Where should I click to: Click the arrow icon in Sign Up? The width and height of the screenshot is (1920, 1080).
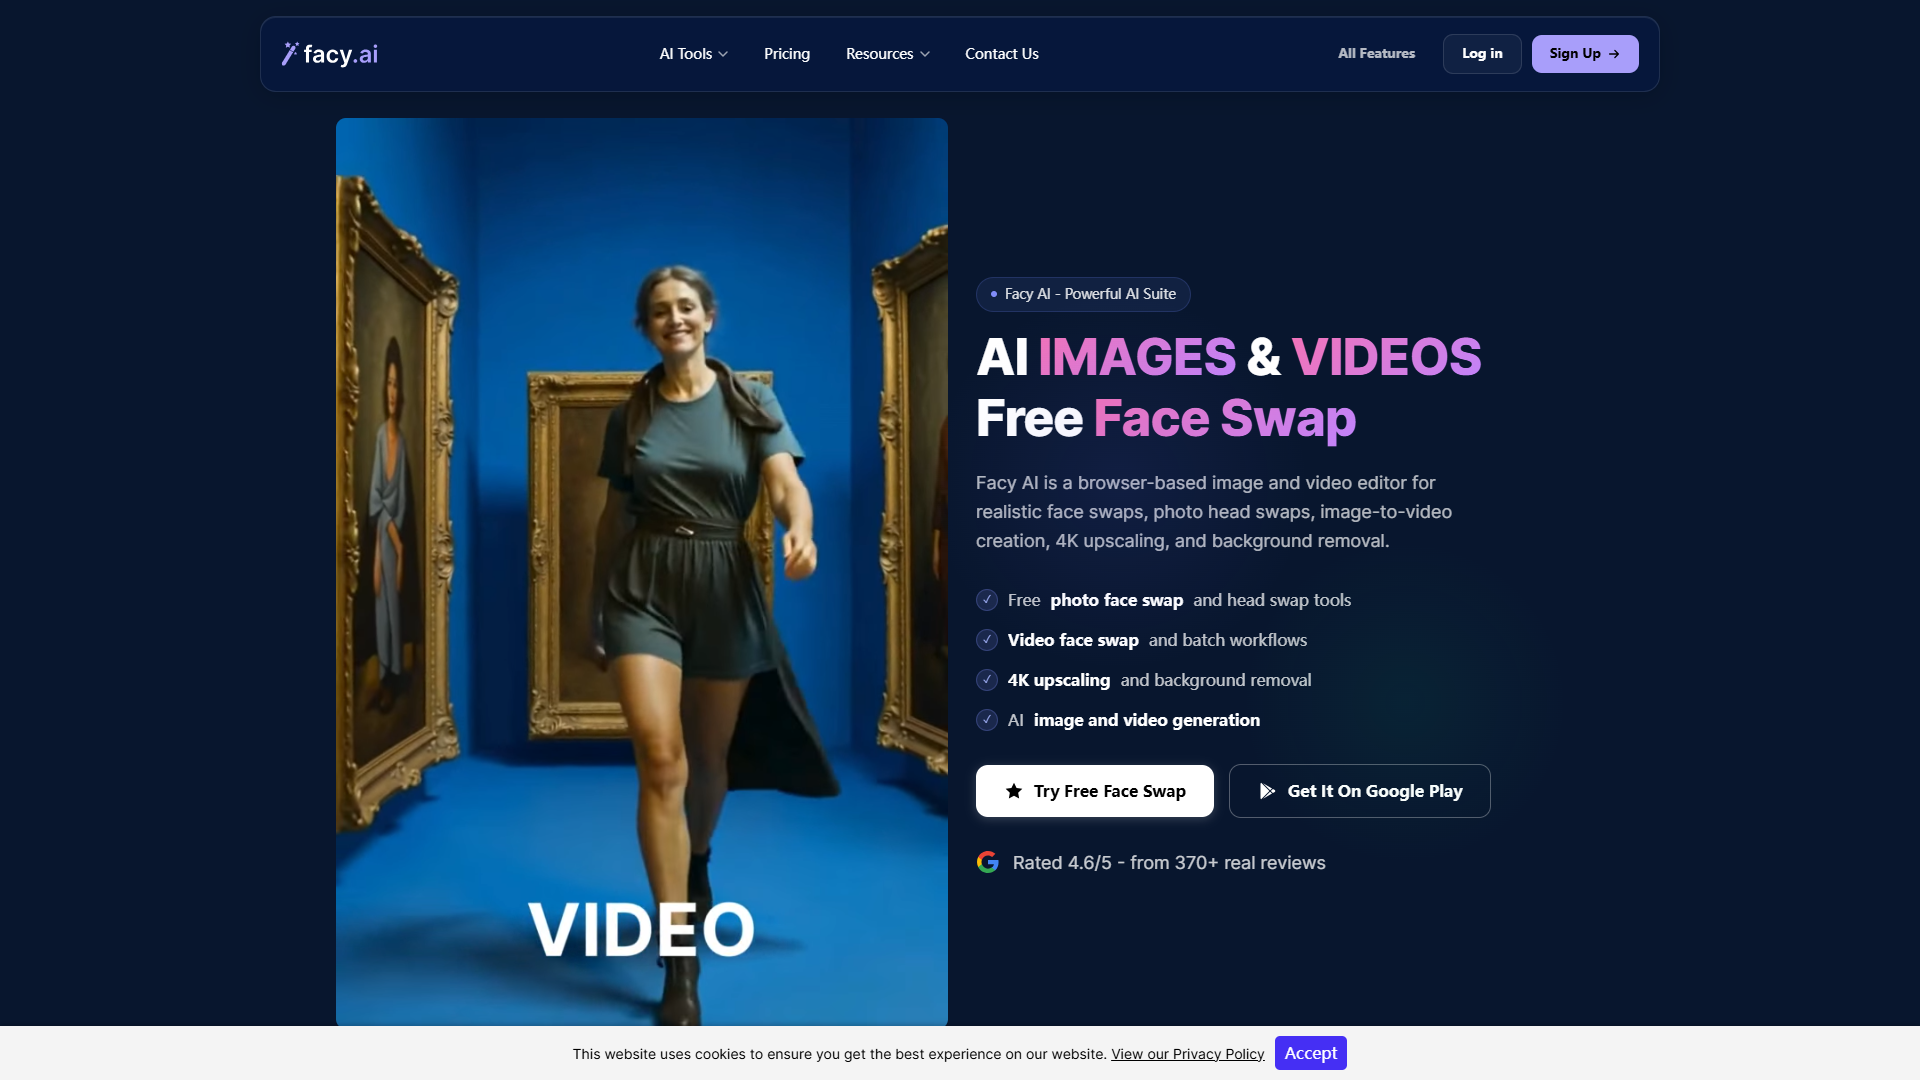coord(1614,54)
